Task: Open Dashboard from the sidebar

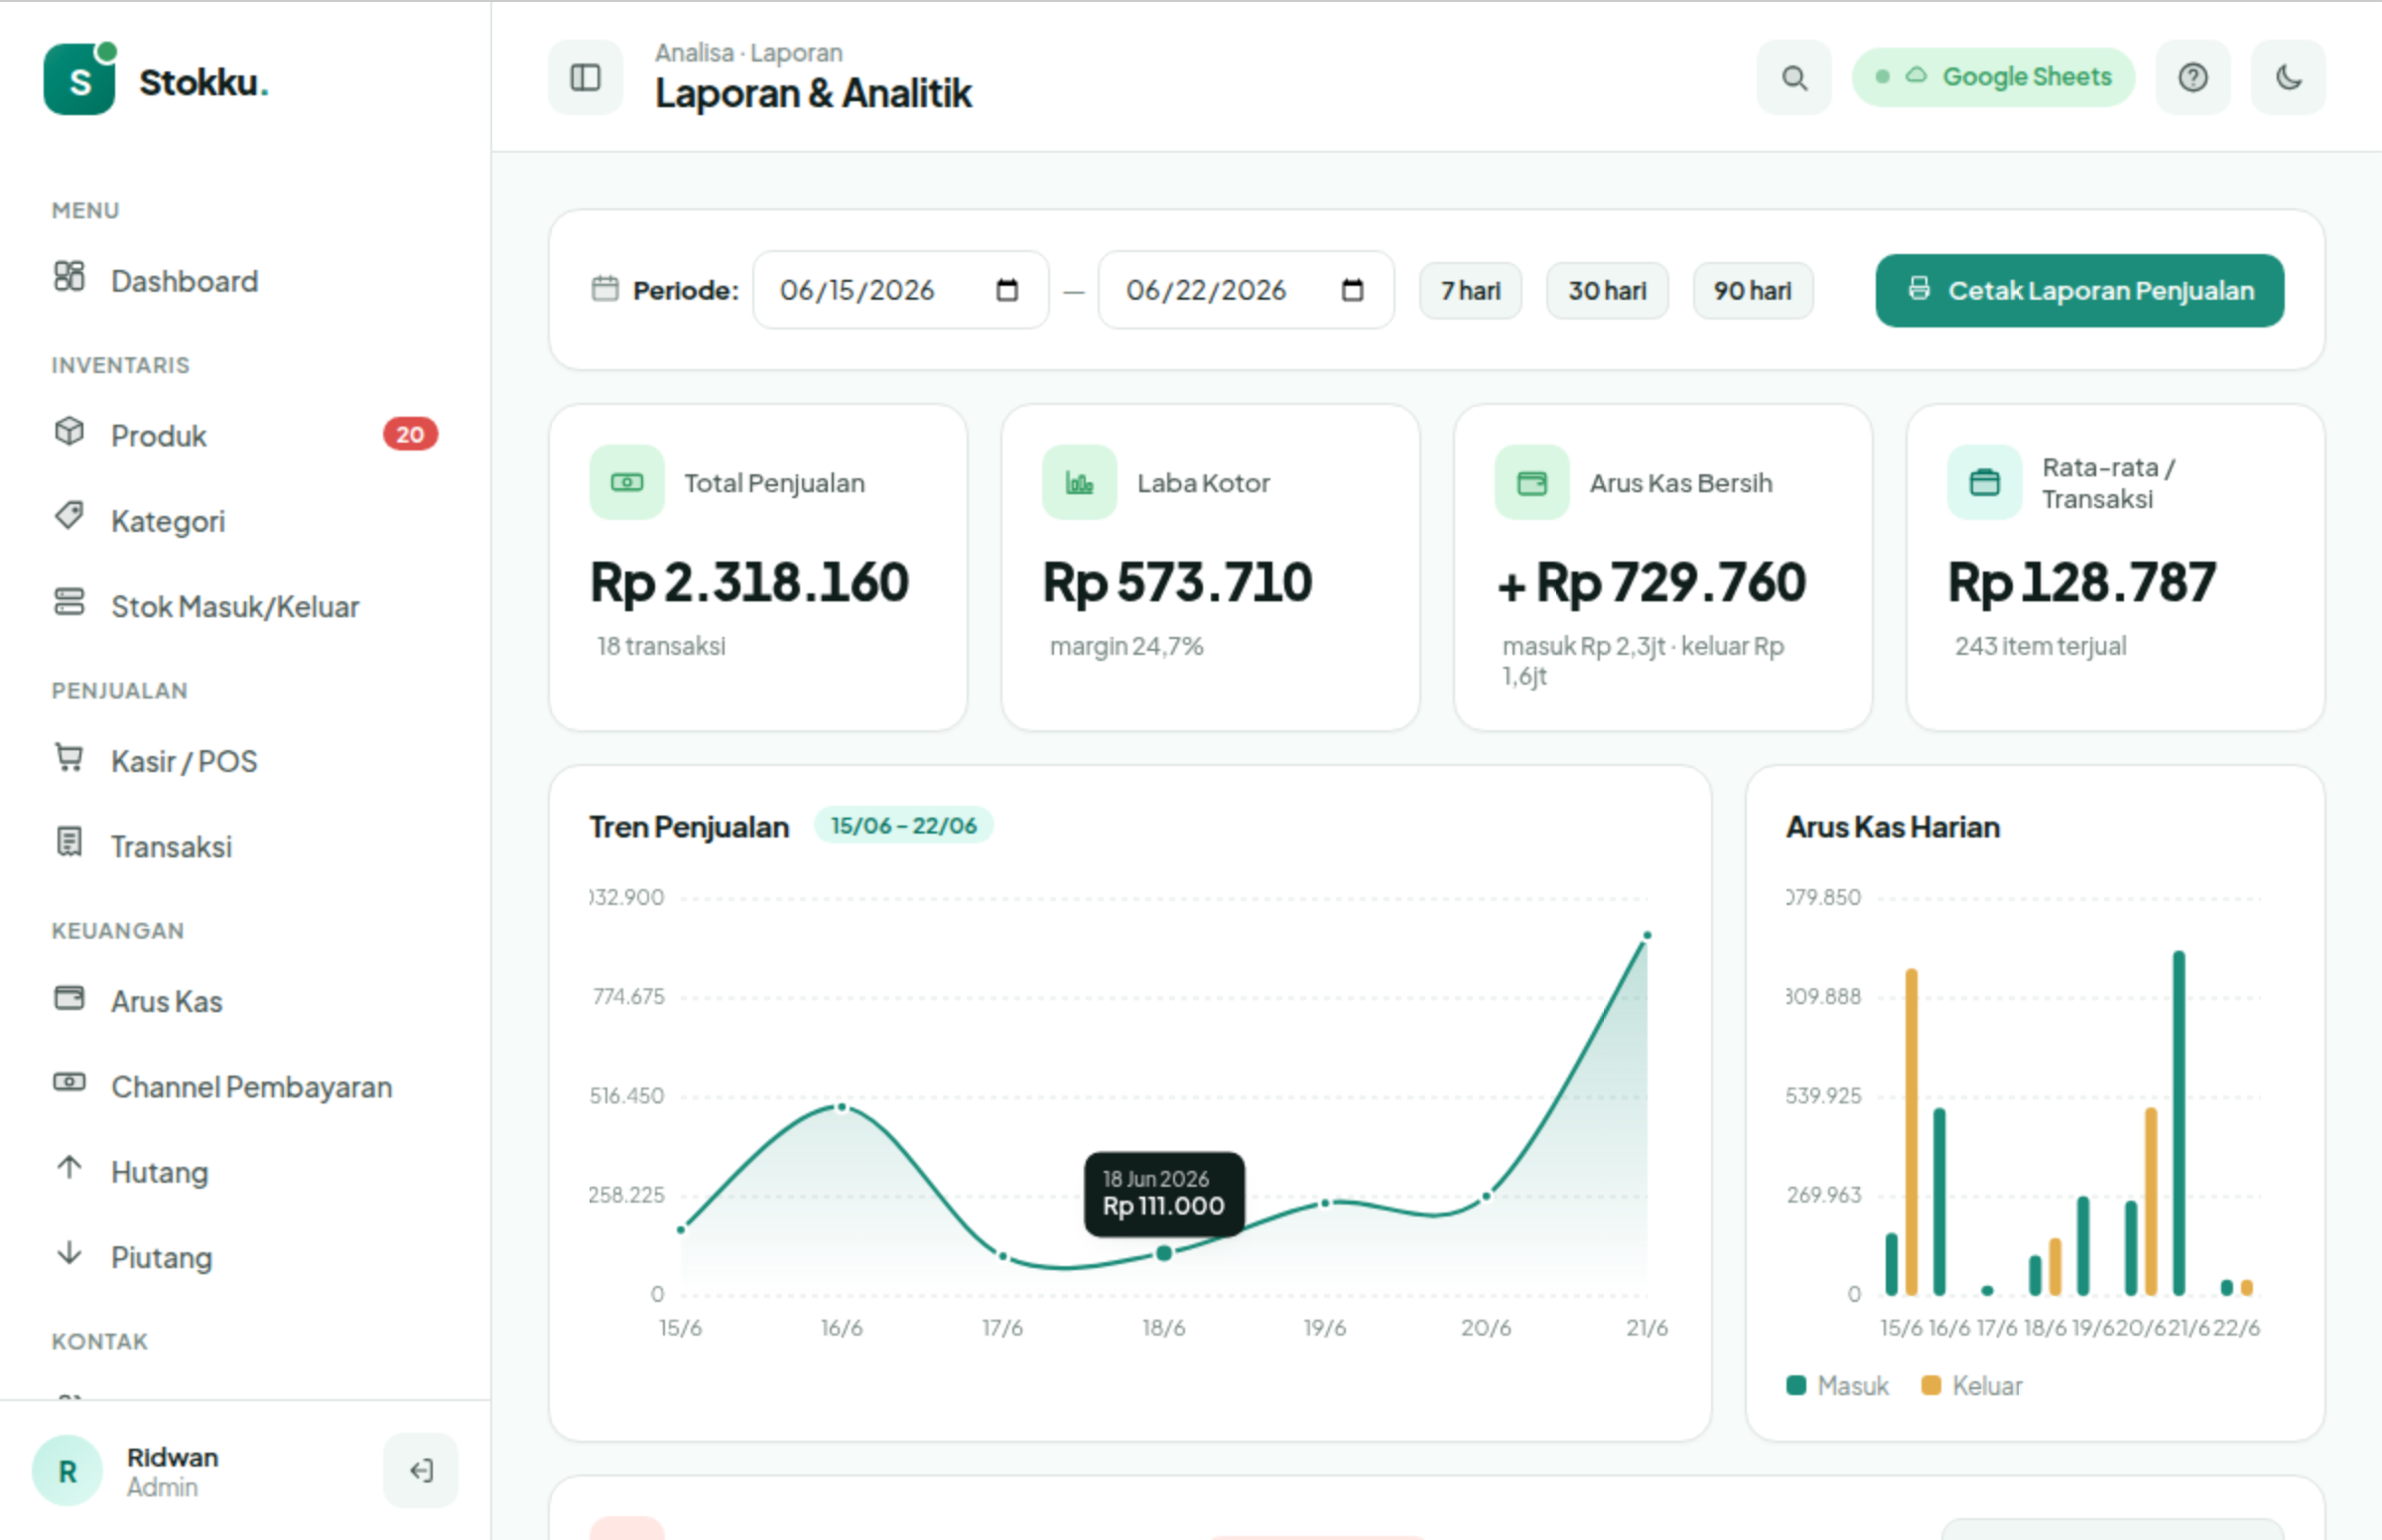Action: [245, 280]
